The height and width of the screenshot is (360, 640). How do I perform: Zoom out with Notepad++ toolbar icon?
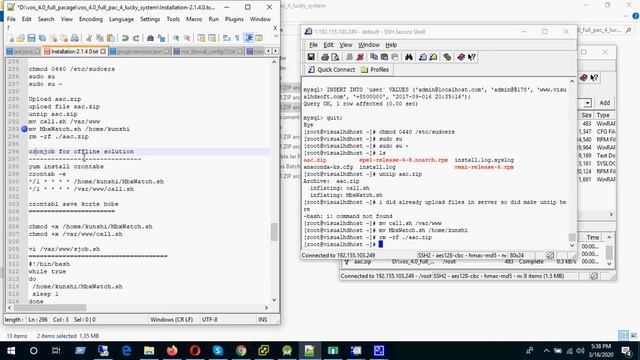pyautogui.click(x=187, y=38)
